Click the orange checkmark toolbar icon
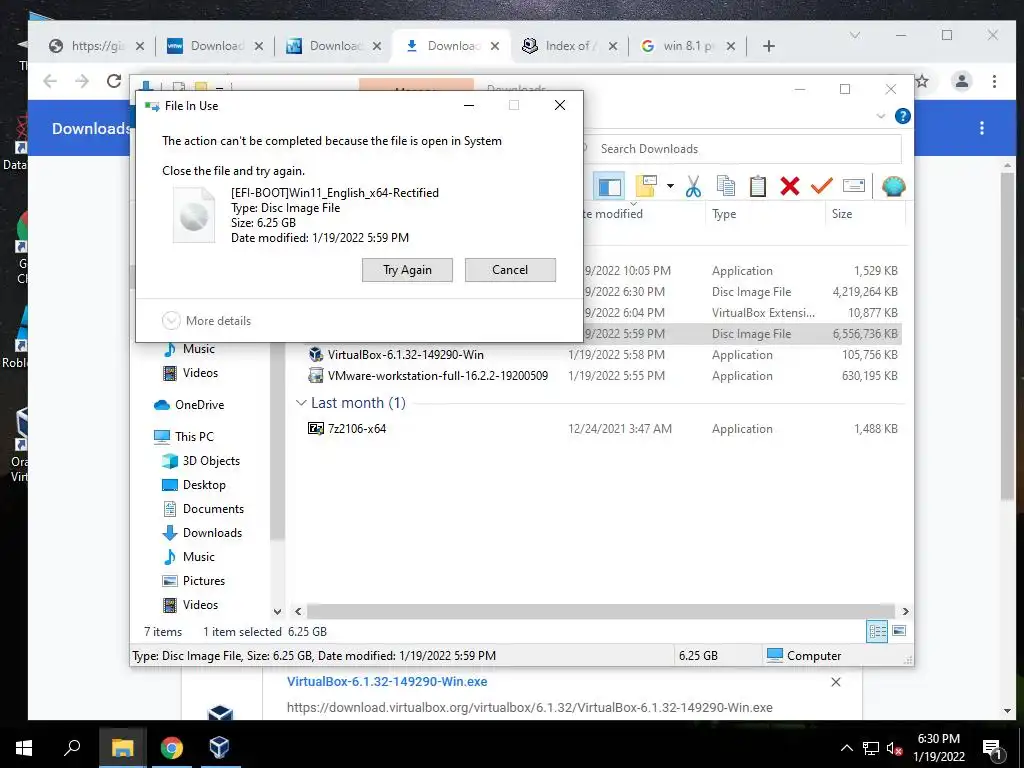Image resolution: width=1024 pixels, height=768 pixels. (822, 187)
